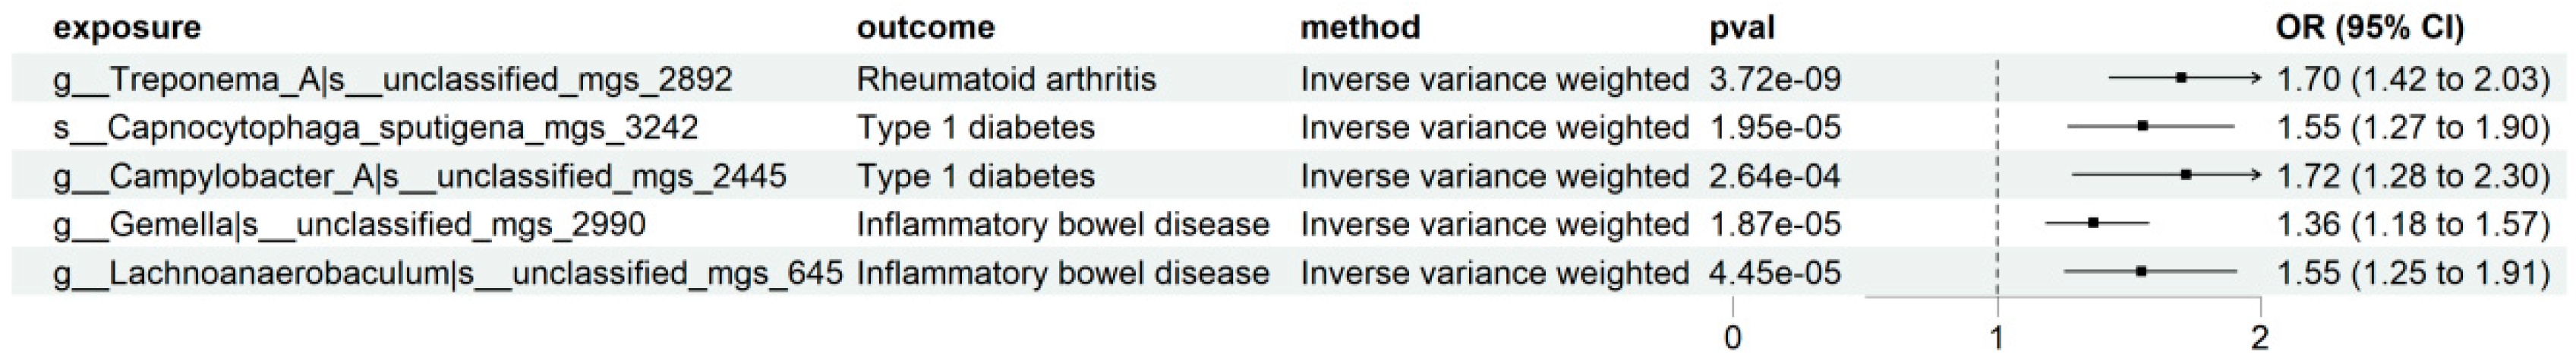Click the arrowhead on Campylobacter_A confidence interval
Image resolution: width=2576 pixels, height=364 pixels.
point(2254,175)
